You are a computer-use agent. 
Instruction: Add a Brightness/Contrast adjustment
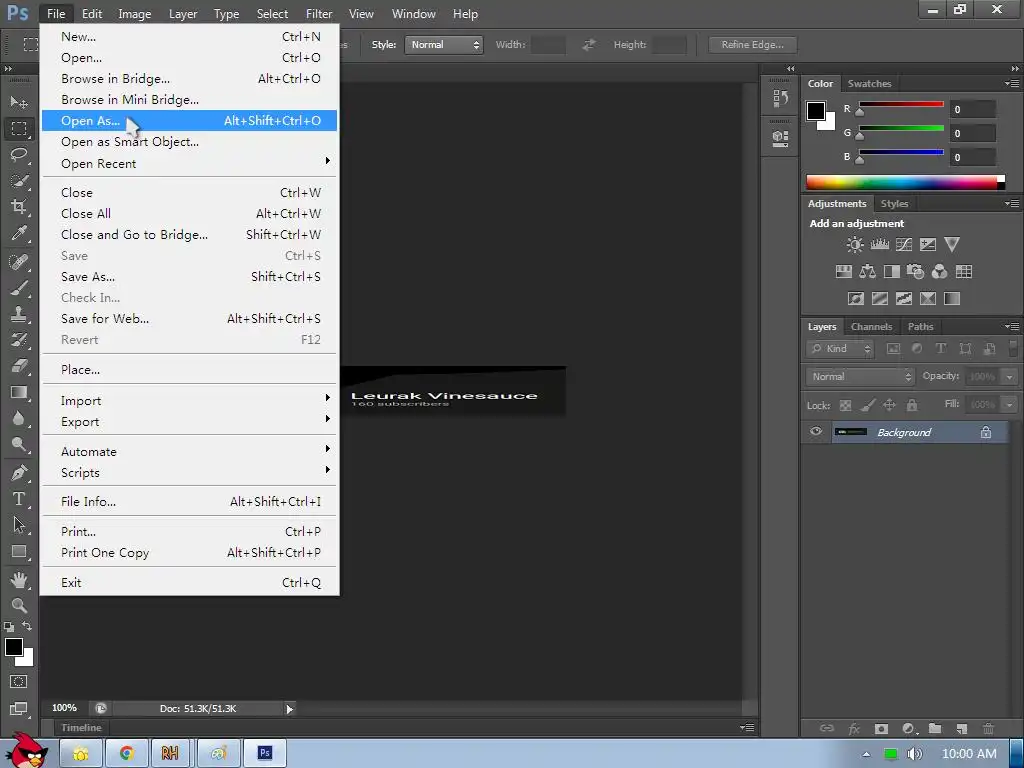[855, 245]
